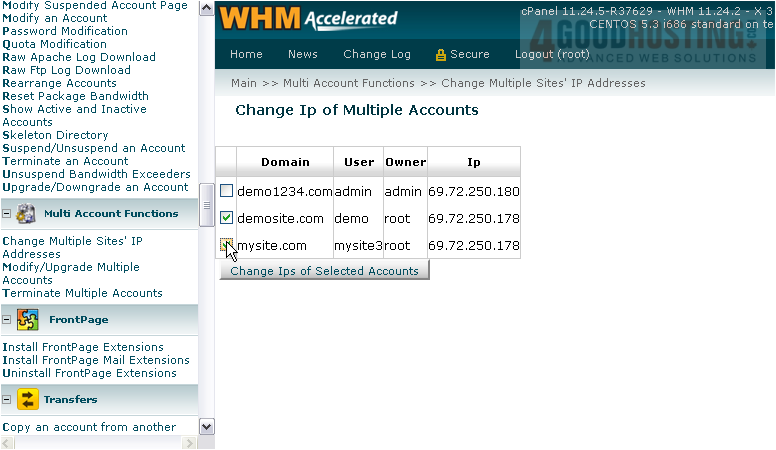Open the Change Log menu item

376,55
